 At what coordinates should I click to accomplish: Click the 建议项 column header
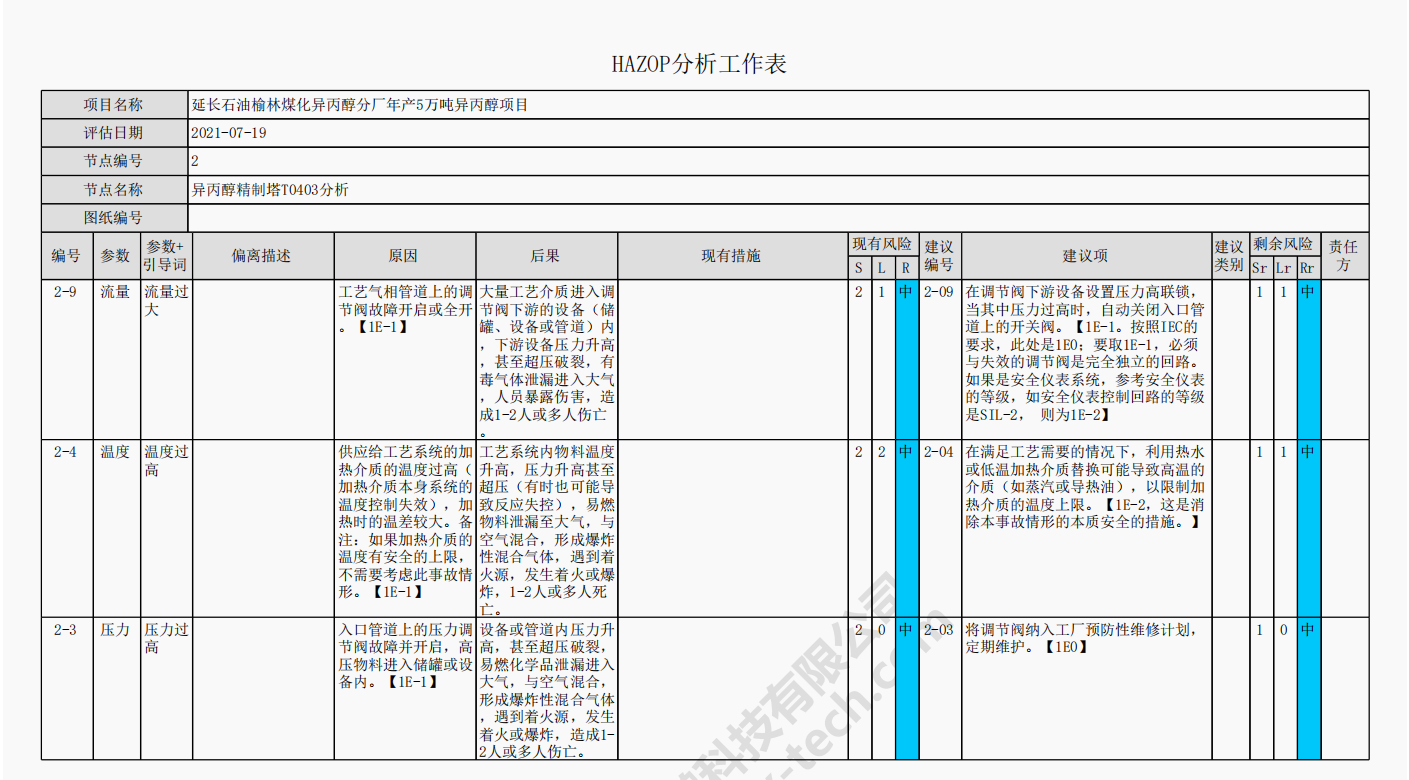(1086, 256)
